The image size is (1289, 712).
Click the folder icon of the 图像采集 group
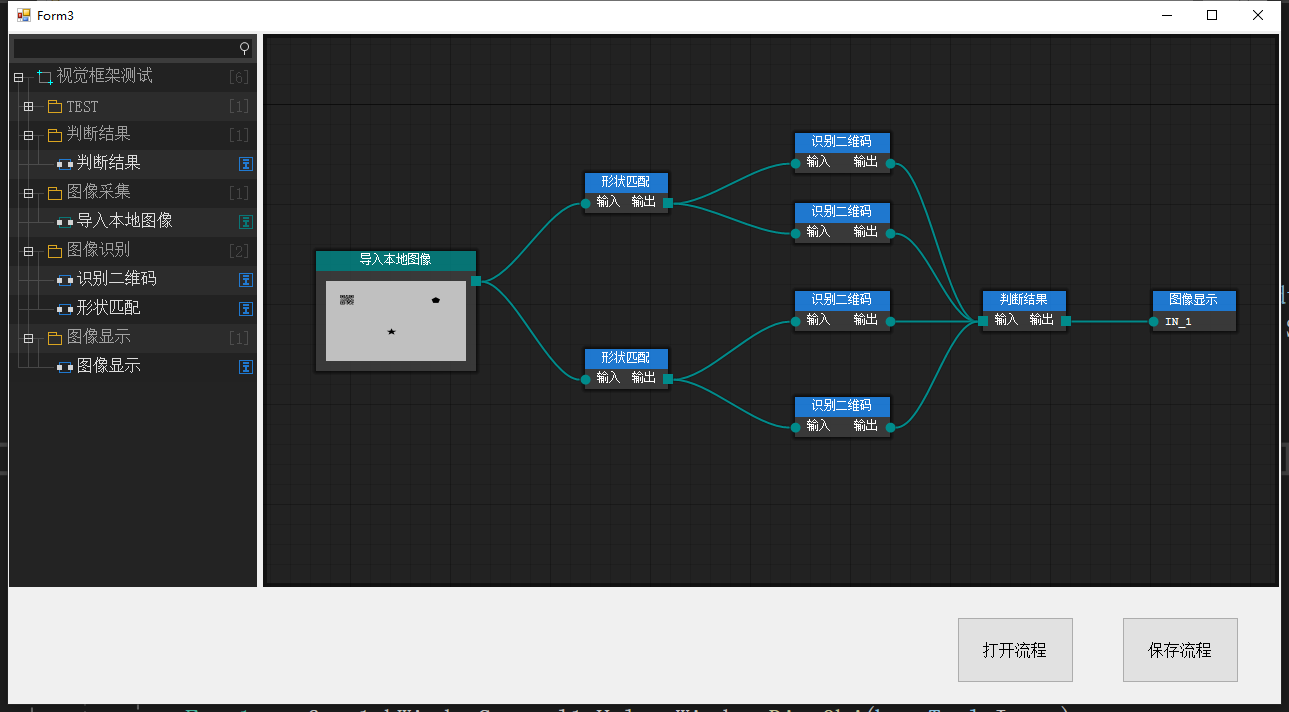(55, 193)
